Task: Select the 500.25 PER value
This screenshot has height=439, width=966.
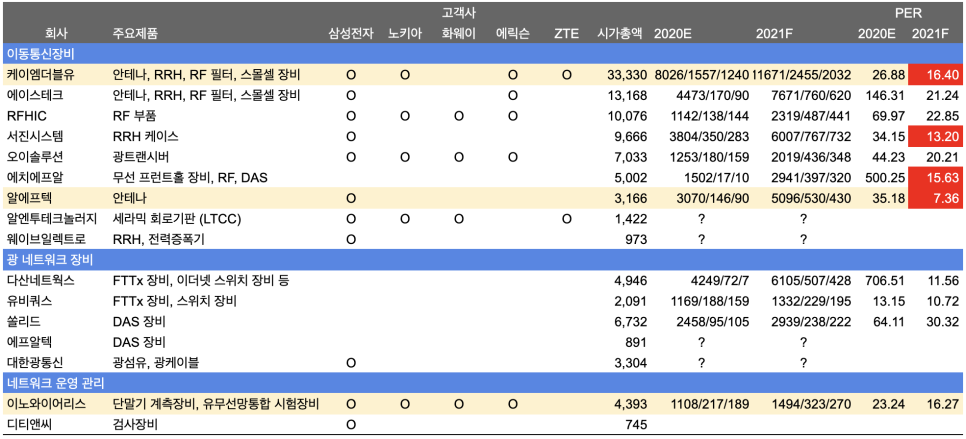Action: click(x=885, y=178)
